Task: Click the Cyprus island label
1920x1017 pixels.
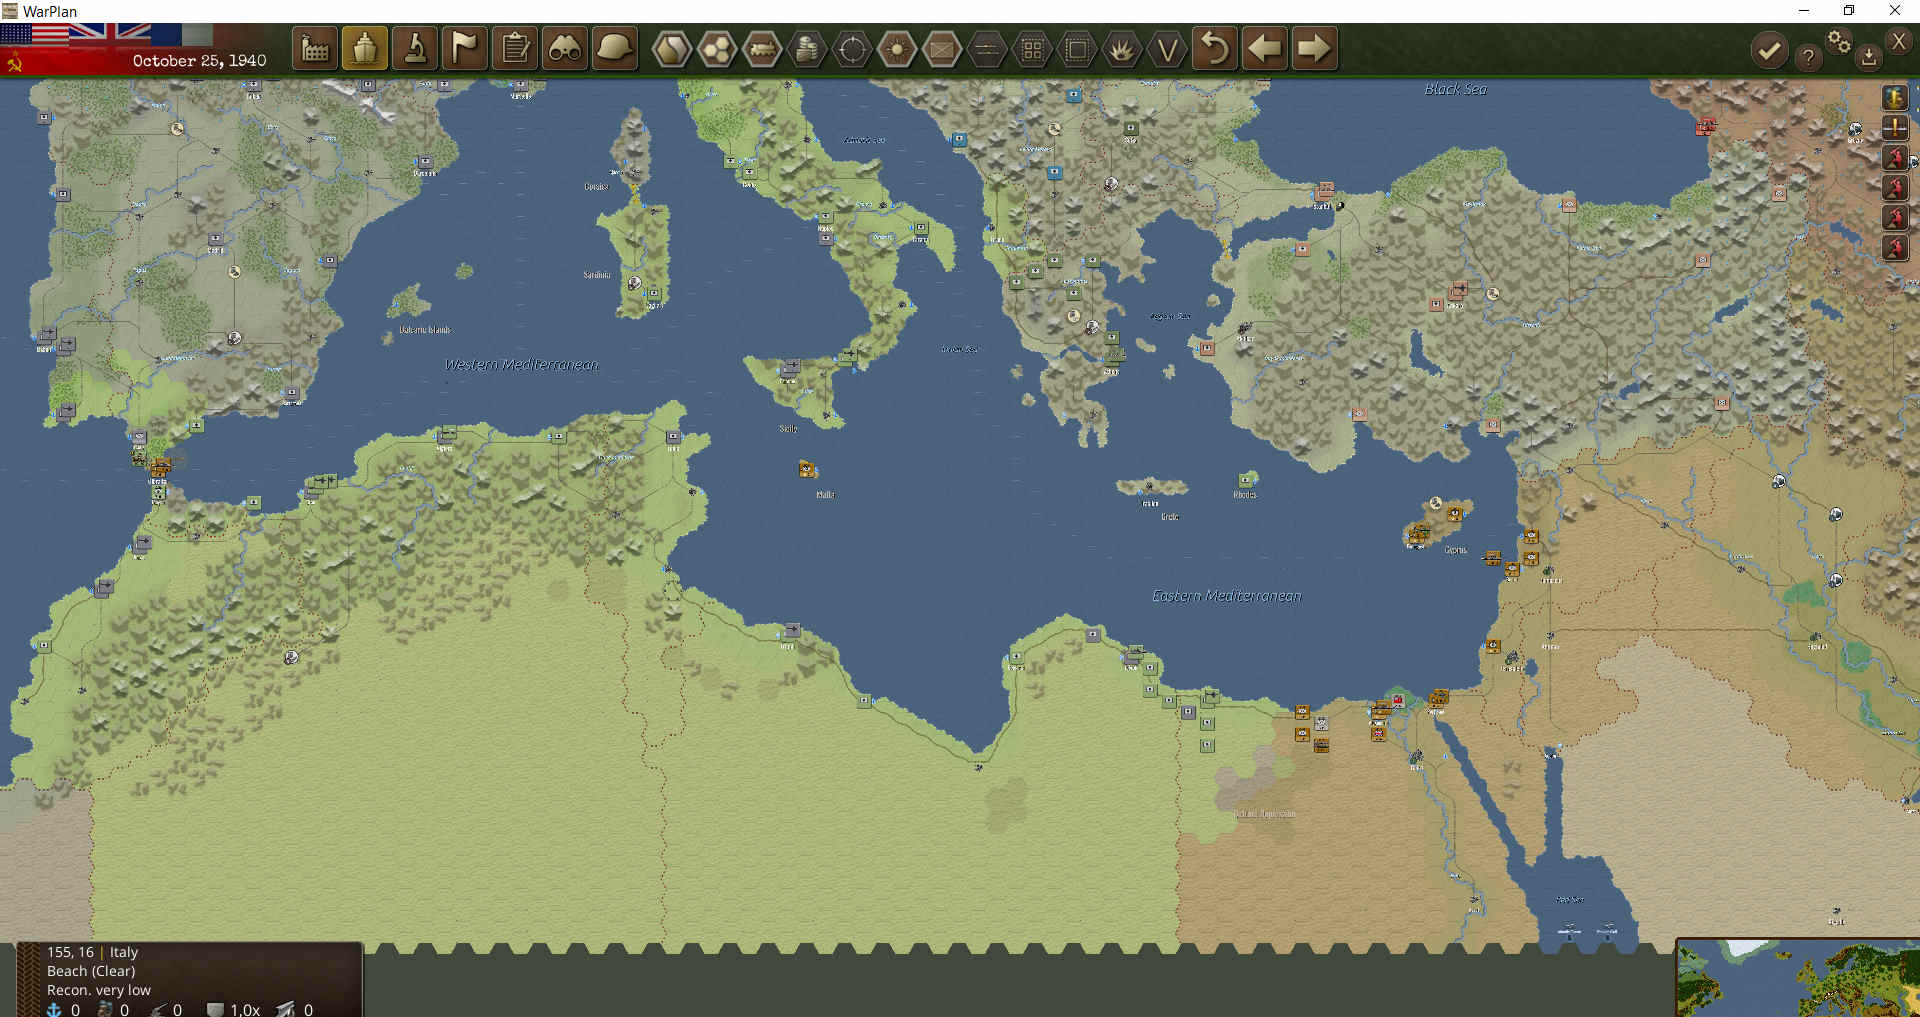Action: click(1455, 550)
